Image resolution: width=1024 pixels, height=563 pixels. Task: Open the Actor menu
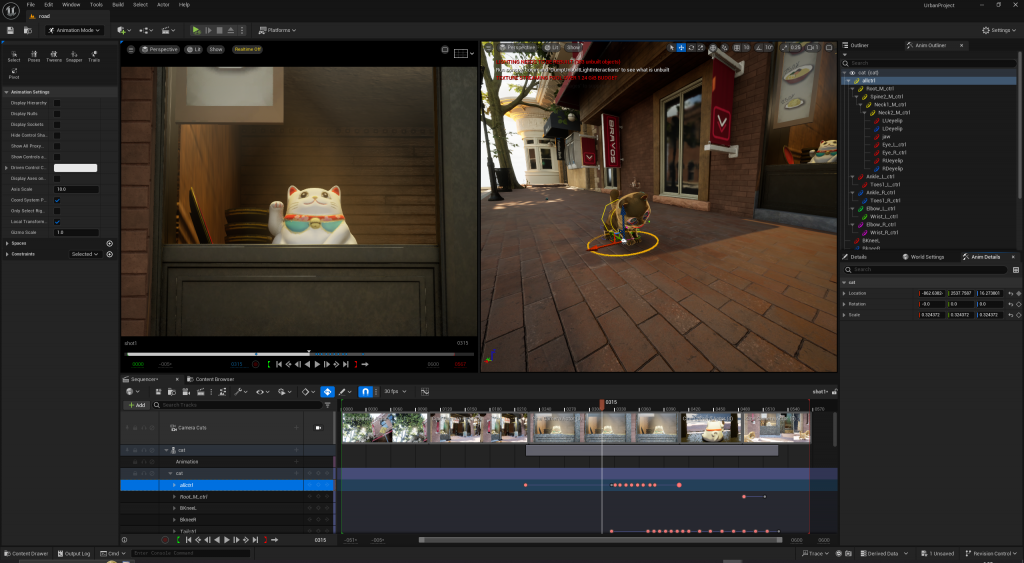163,5
